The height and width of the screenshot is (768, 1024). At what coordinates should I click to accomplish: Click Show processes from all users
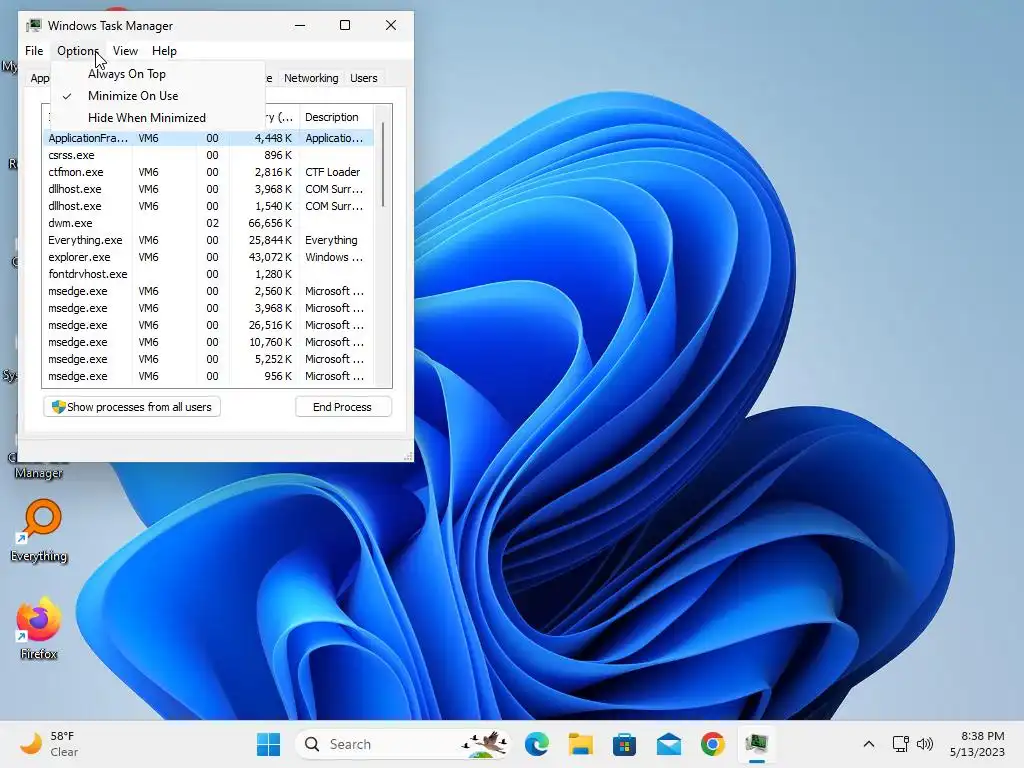[x=132, y=407]
